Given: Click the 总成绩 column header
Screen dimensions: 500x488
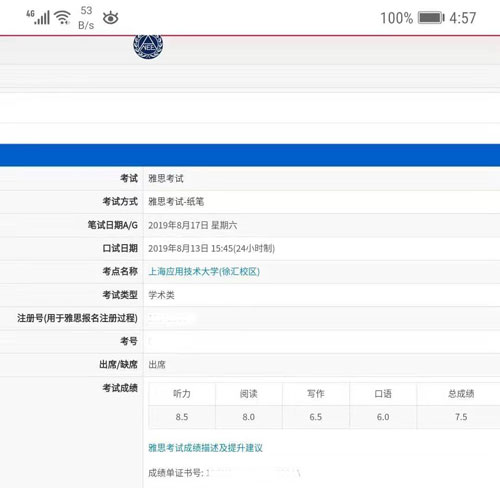Looking at the screenshot, I should tap(461, 394).
